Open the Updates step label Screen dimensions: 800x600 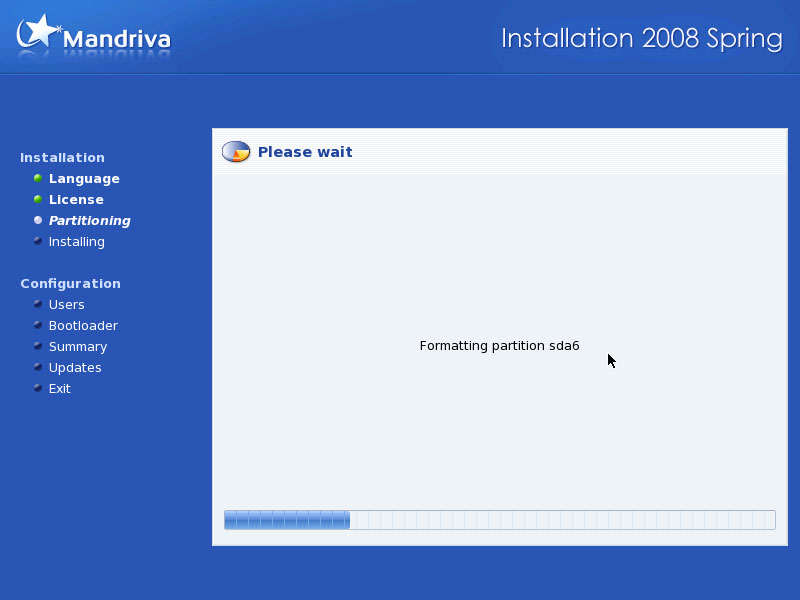(75, 368)
